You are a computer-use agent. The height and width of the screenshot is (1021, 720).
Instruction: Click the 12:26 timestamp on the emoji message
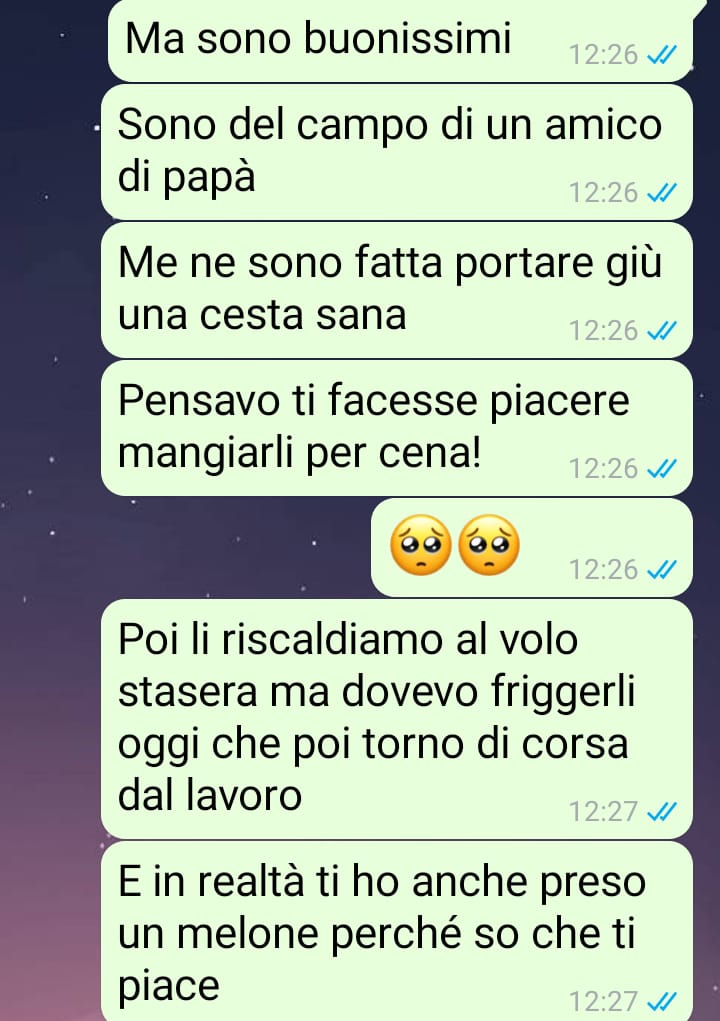pos(603,570)
